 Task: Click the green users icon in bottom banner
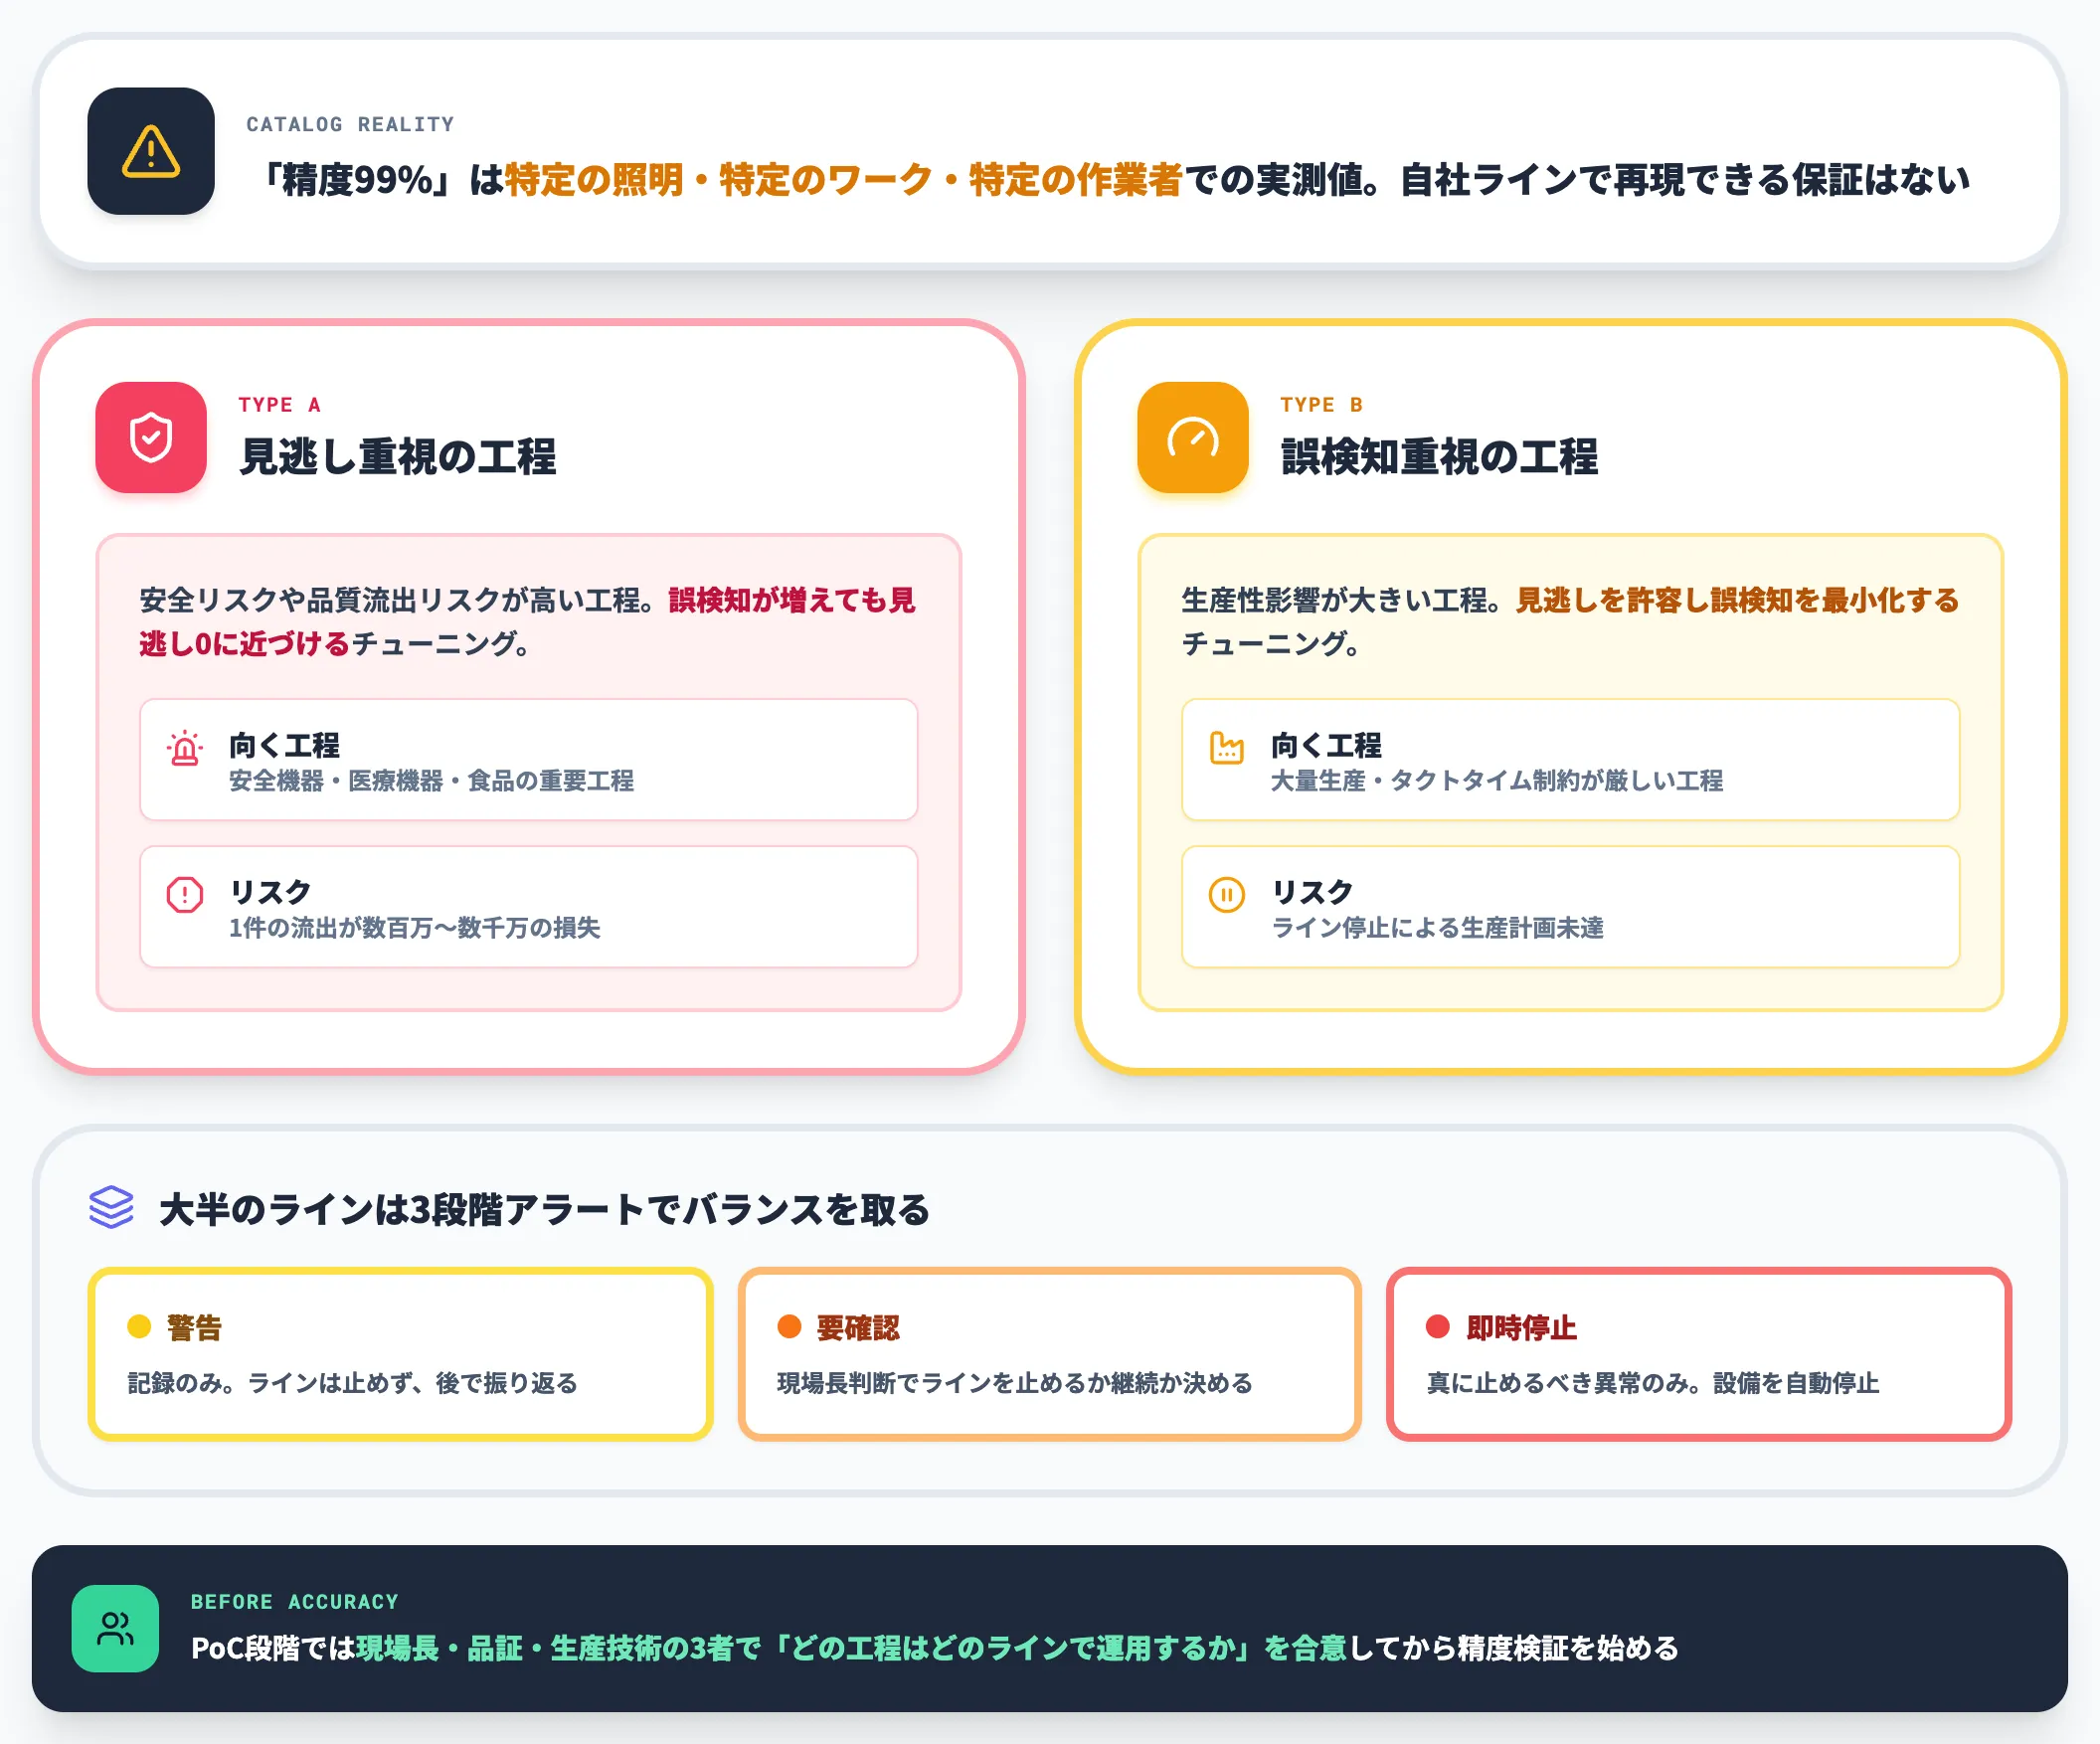click(x=115, y=1628)
